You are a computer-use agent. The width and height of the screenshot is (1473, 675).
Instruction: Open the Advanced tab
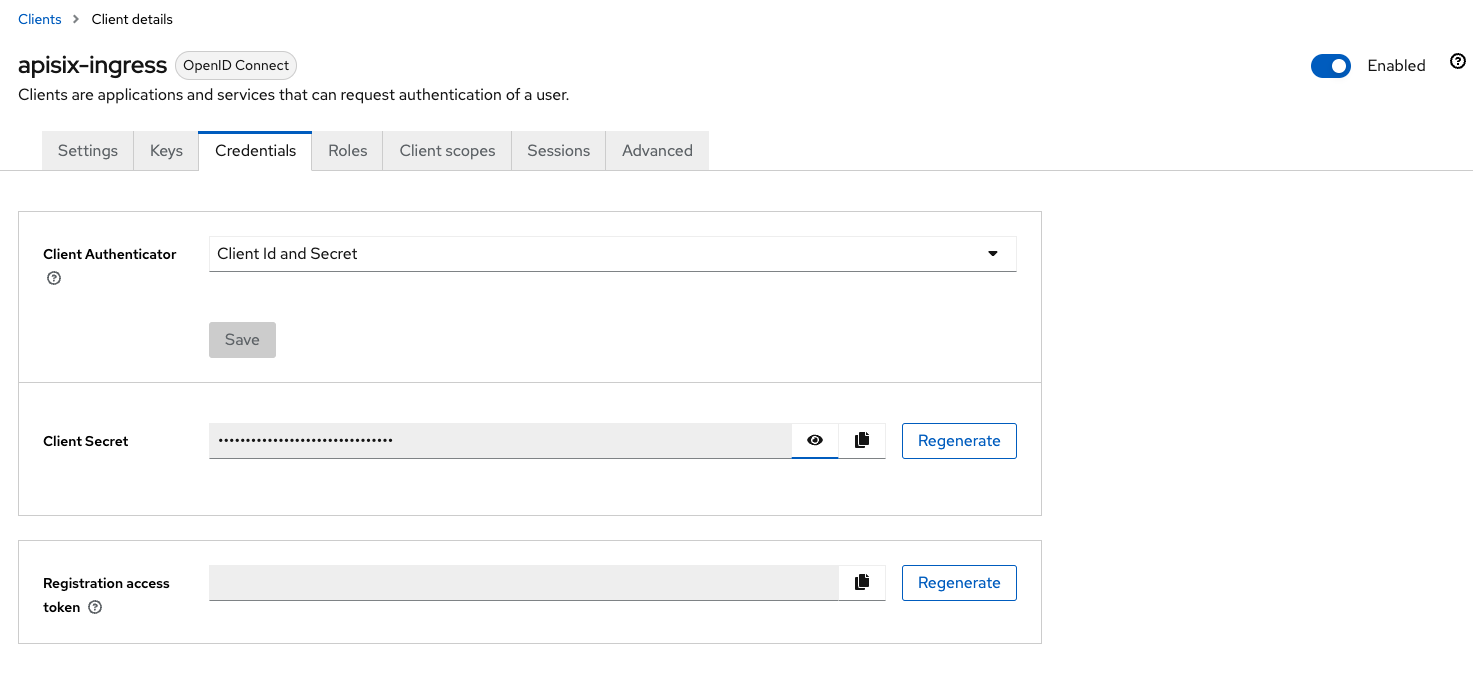coord(657,150)
